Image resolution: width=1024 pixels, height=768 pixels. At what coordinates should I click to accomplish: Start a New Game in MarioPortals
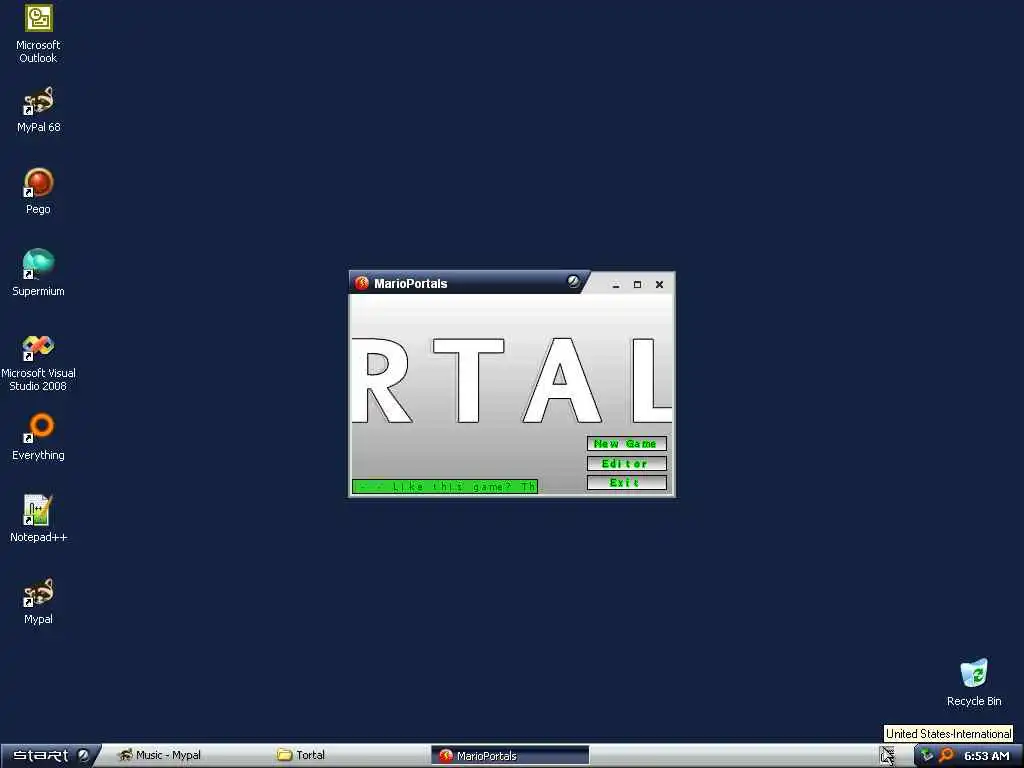click(x=626, y=444)
